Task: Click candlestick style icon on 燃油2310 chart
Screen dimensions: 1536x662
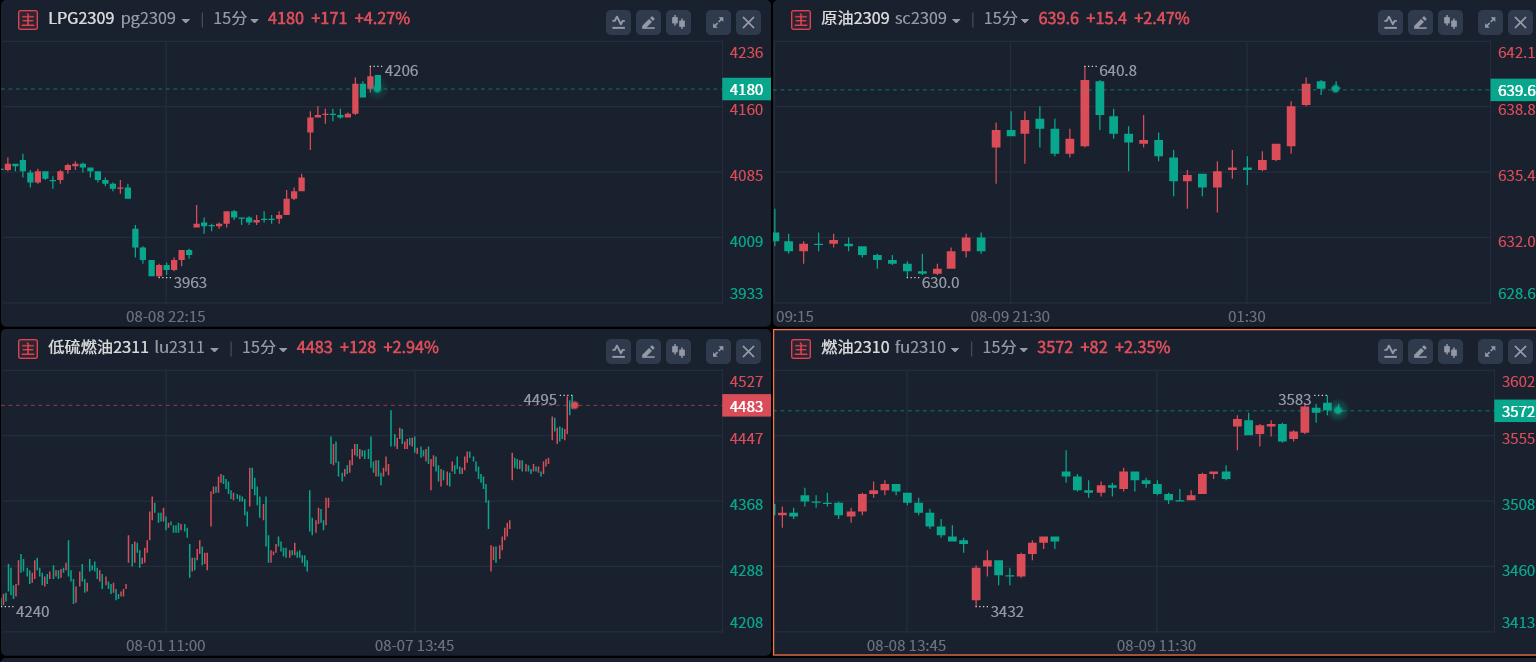Action: pos(1451,350)
